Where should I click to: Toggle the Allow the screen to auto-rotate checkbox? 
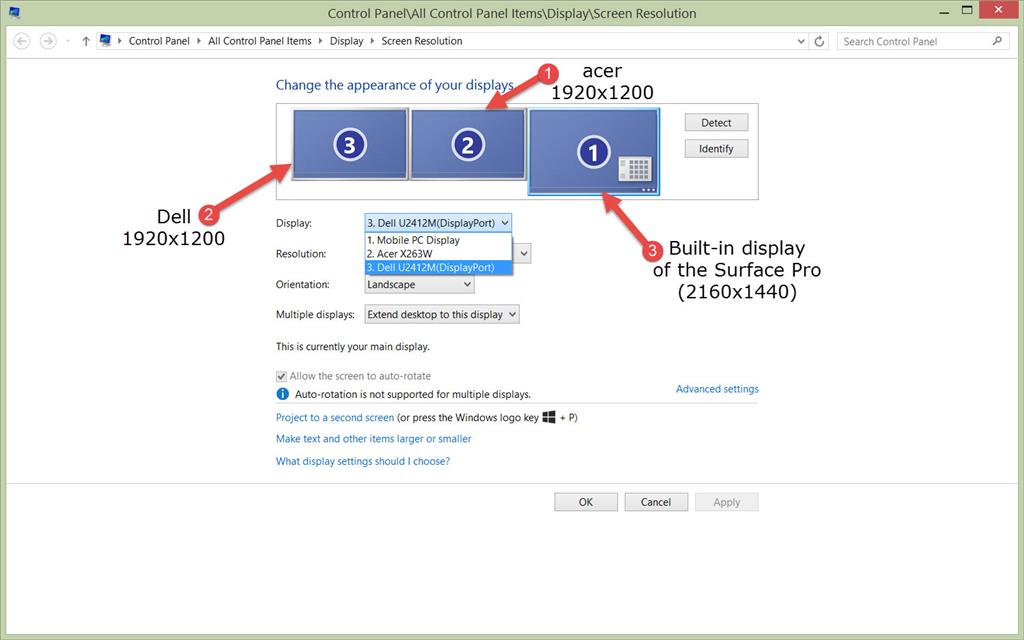click(282, 375)
